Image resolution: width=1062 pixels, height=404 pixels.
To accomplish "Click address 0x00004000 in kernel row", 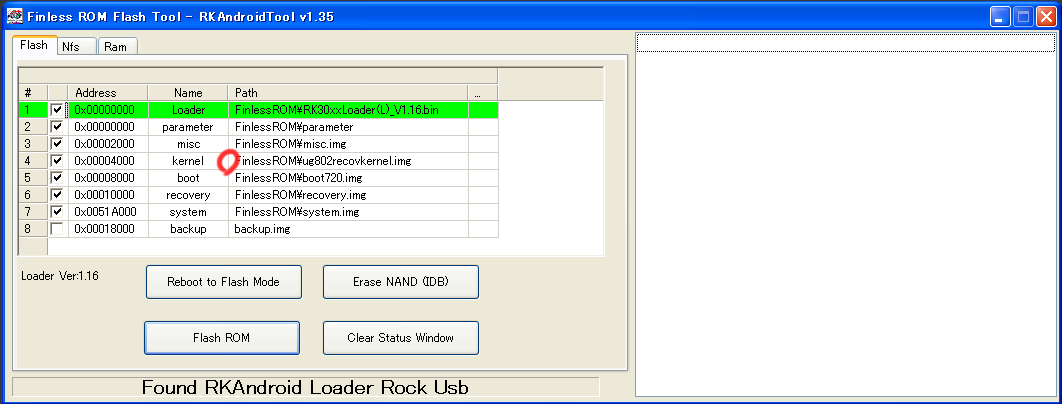I will pyautogui.click(x=108, y=161).
